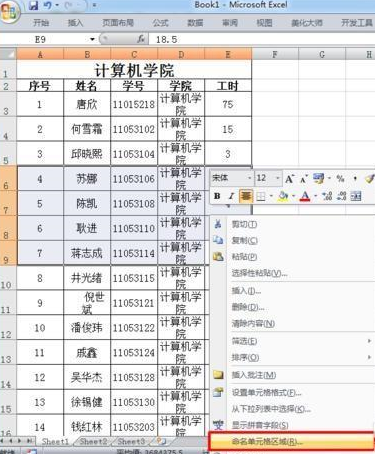375x454 pixels.
Task: Choose 插入(I) from context menu
Action: [x=293, y=291]
